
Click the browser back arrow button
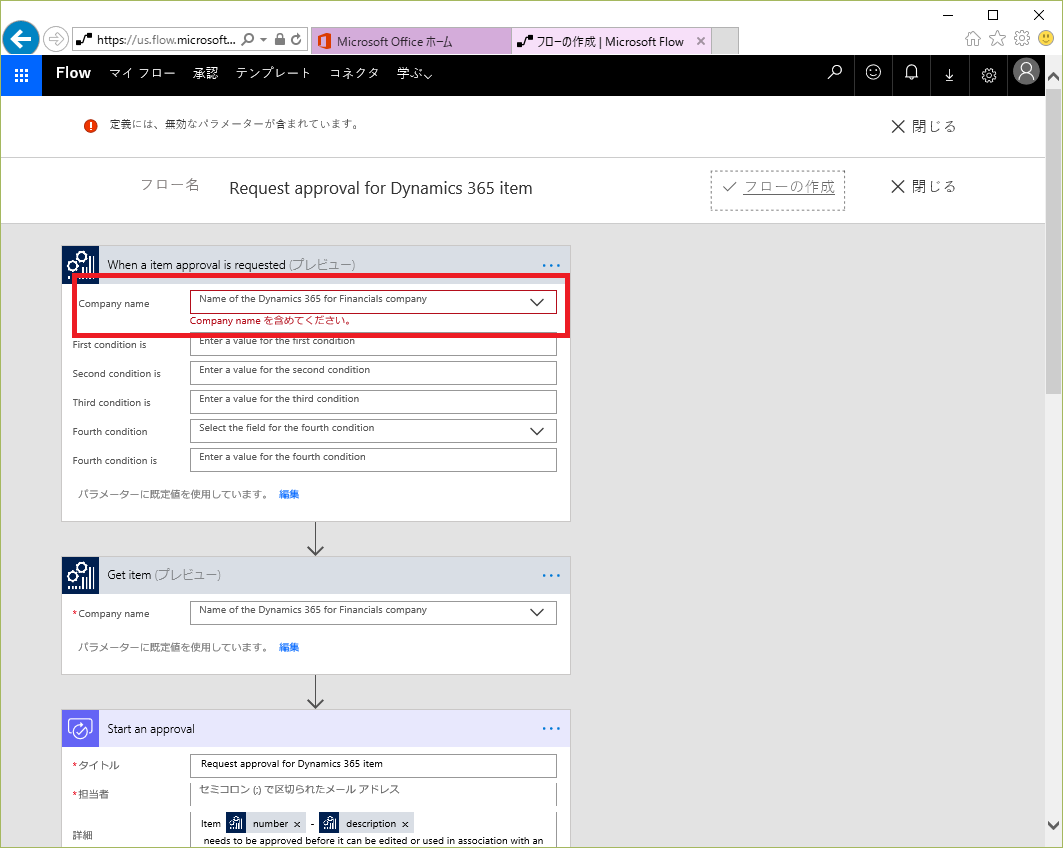21,39
